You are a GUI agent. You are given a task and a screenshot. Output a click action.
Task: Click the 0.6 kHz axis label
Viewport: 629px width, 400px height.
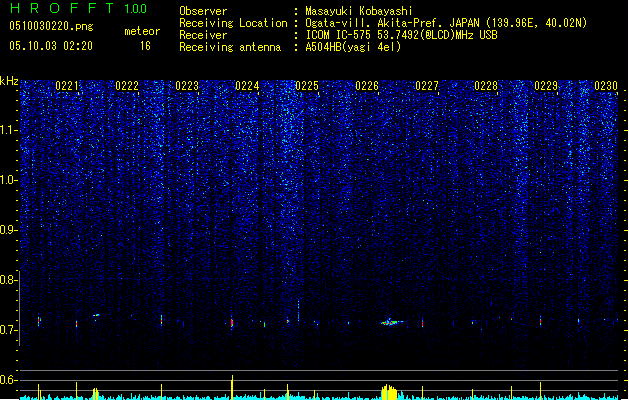click(x=8, y=380)
